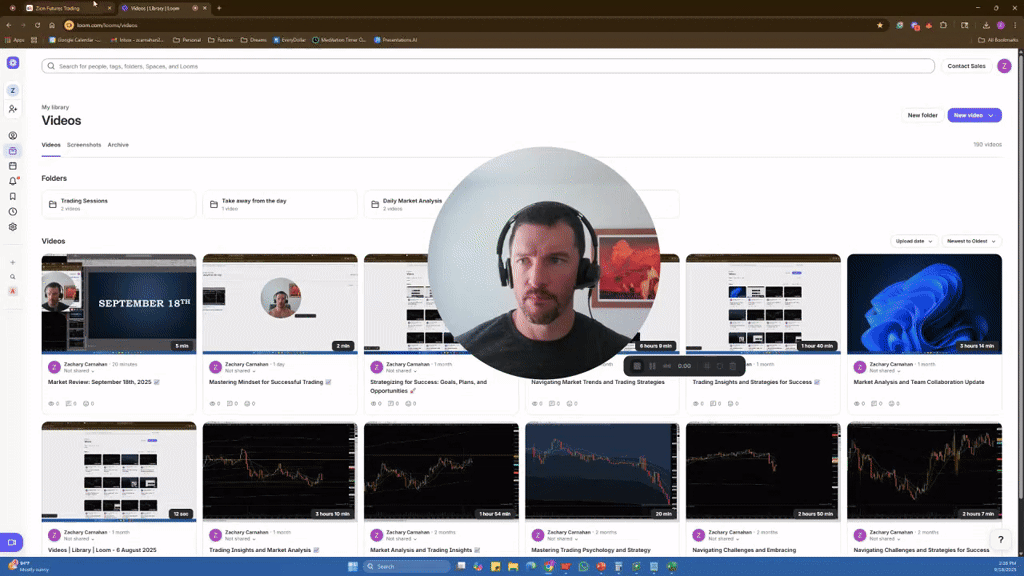Bookmark this page with the star icon

click(880, 25)
